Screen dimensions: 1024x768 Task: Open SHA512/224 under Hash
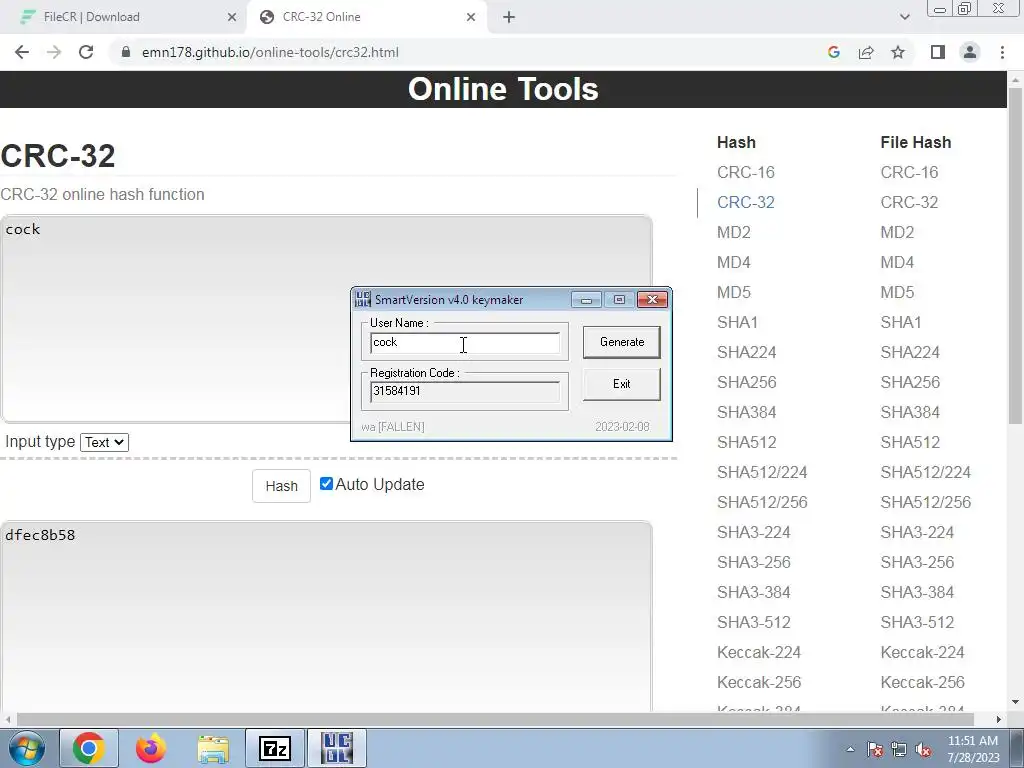(x=762, y=472)
